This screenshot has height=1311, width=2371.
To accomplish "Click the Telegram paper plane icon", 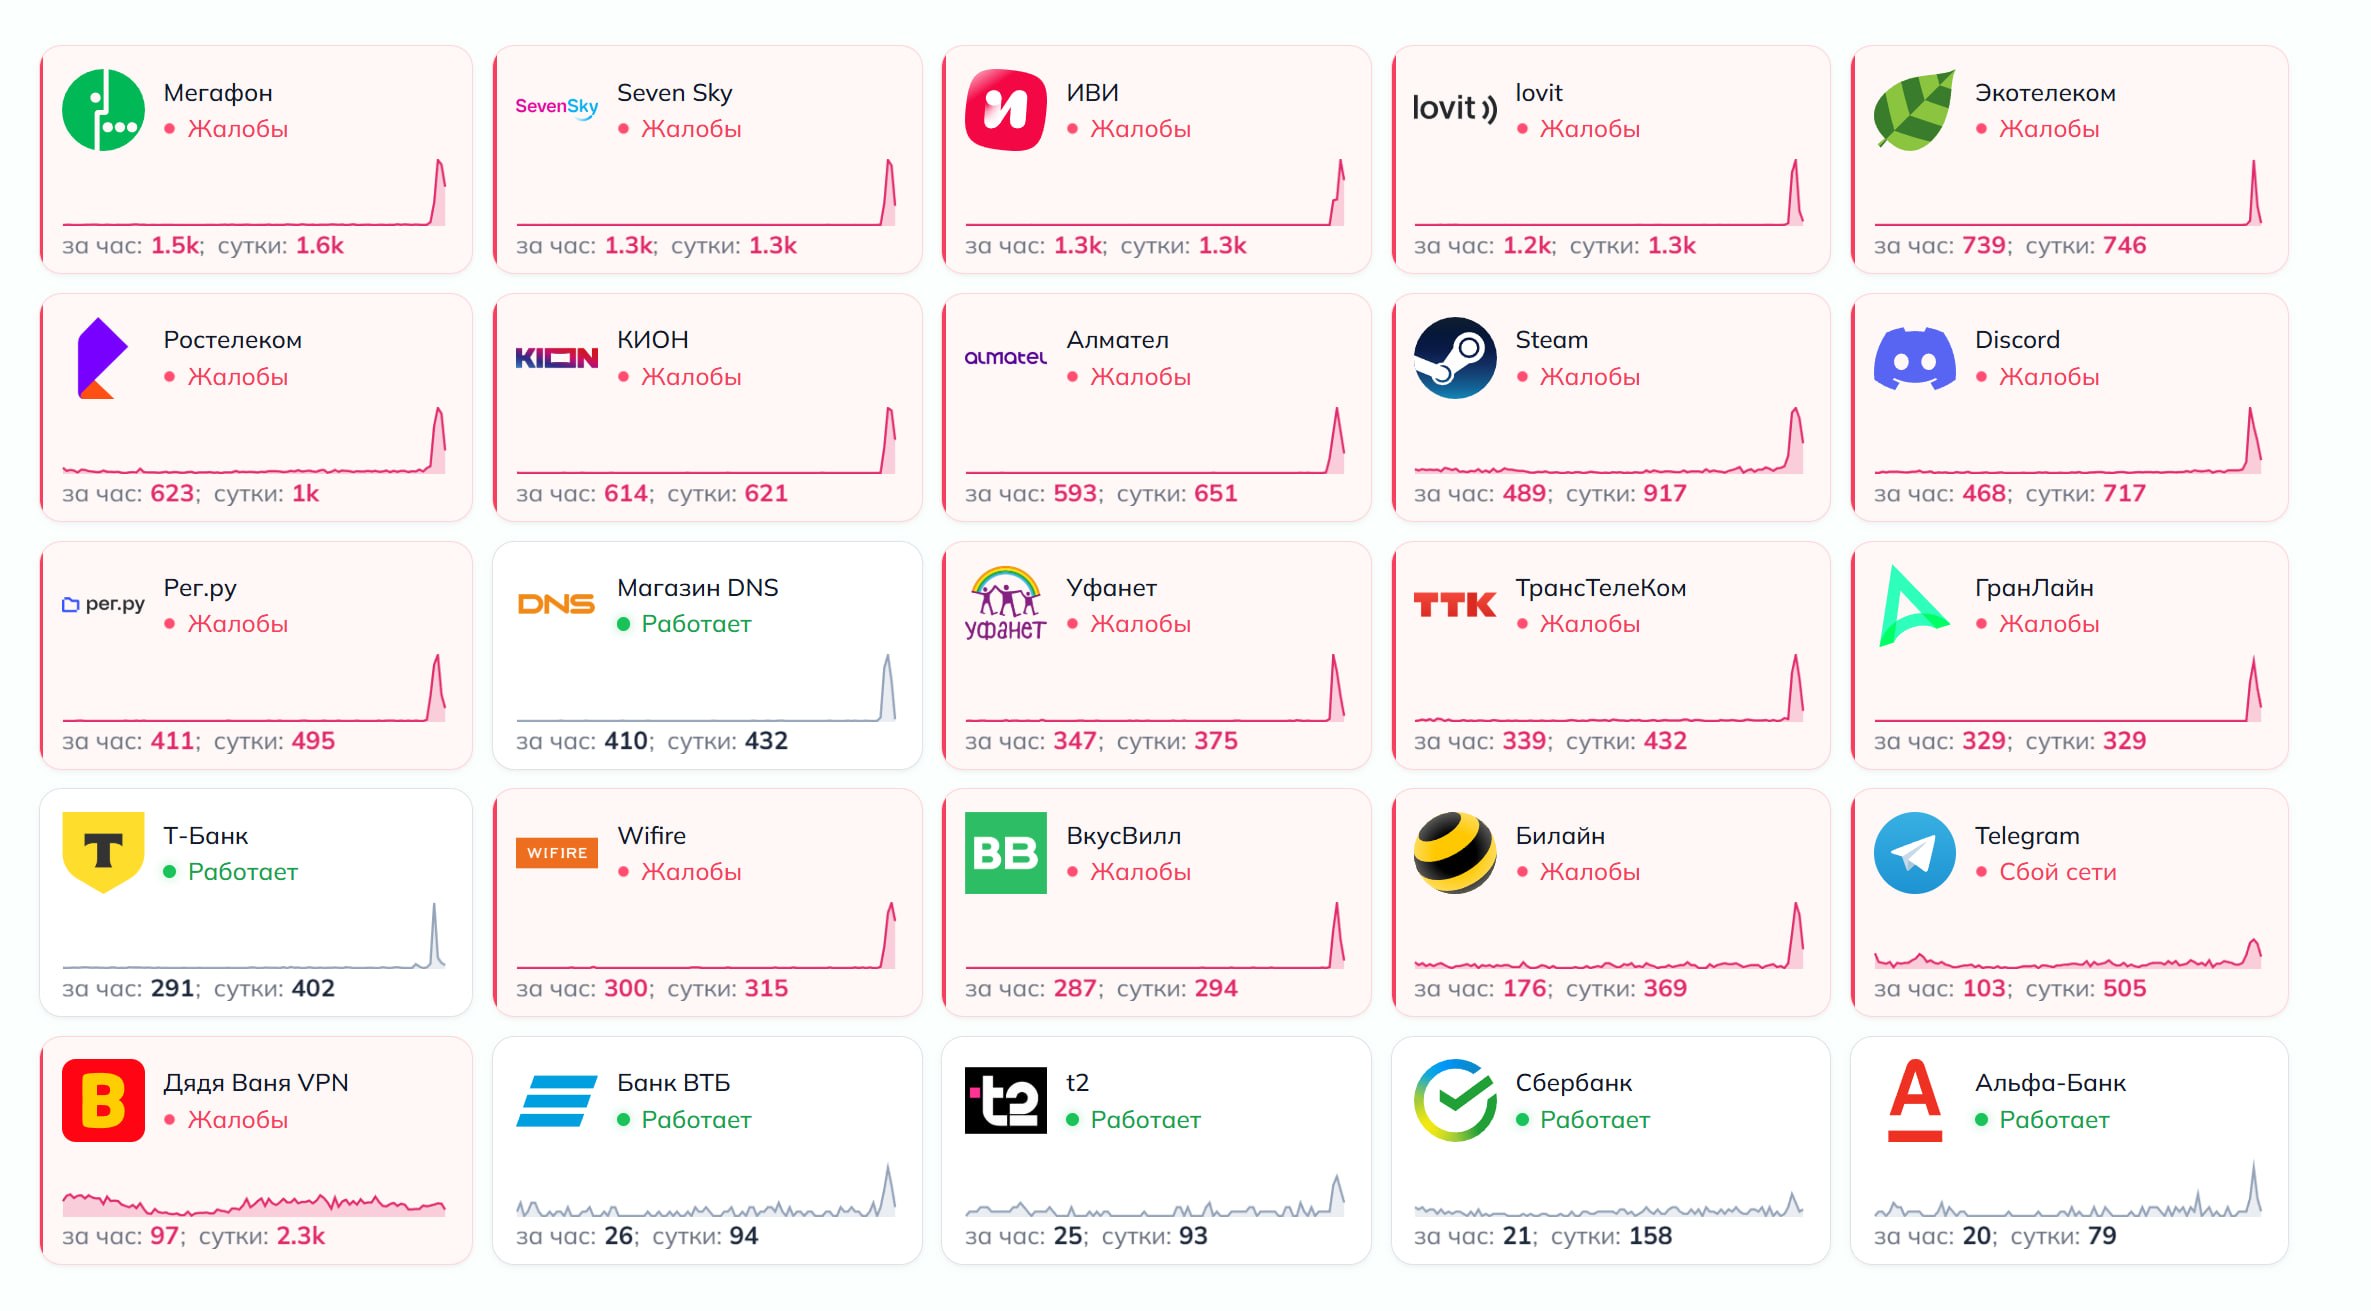I will [x=1914, y=853].
